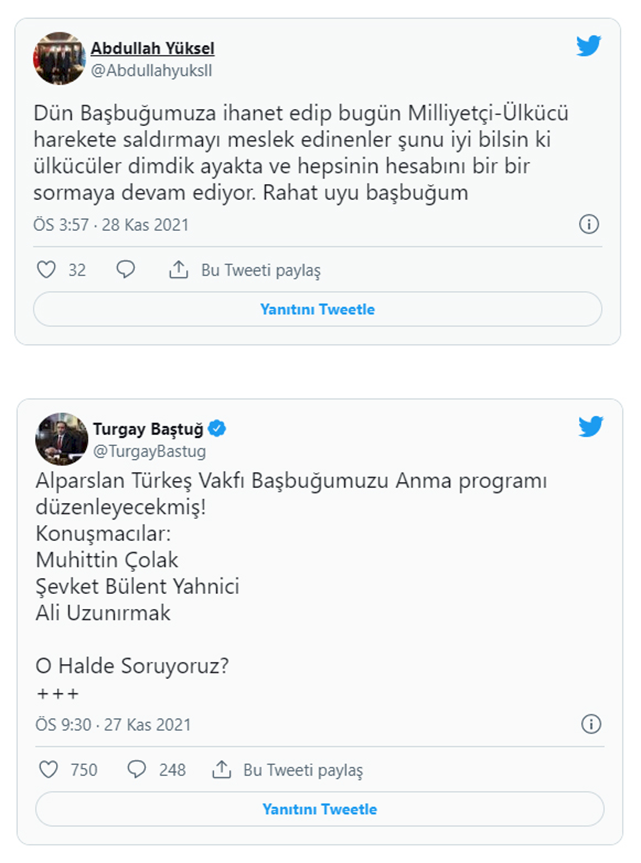
Task: Click reply bubble icon on Turgay Baştuğ's tweet
Action: pos(137,769)
